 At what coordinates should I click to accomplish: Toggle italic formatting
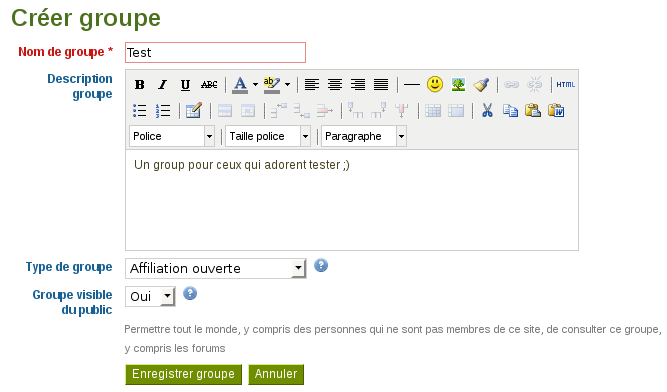(x=162, y=85)
